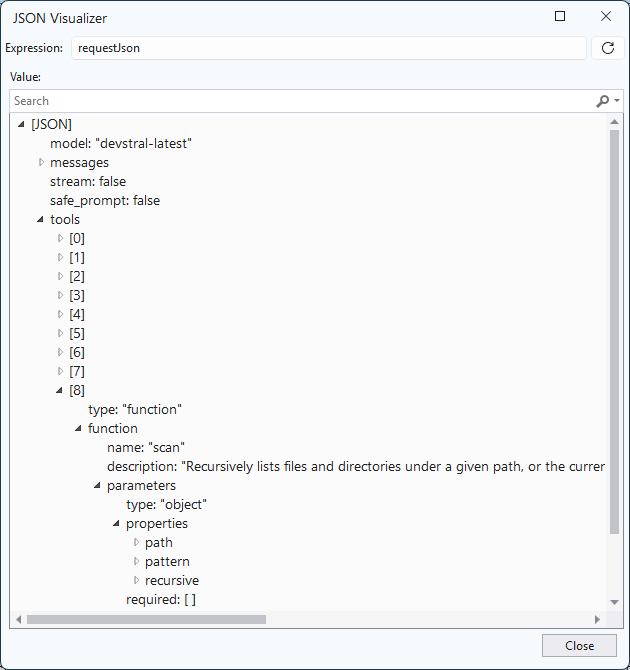Collapse the parameters node
The height and width of the screenshot is (670, 630).
point(97,486)
